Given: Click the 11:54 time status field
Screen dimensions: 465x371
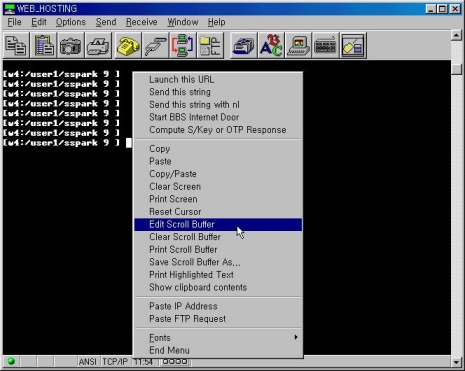Looking at the screenshot, I should tap(144, 362).
